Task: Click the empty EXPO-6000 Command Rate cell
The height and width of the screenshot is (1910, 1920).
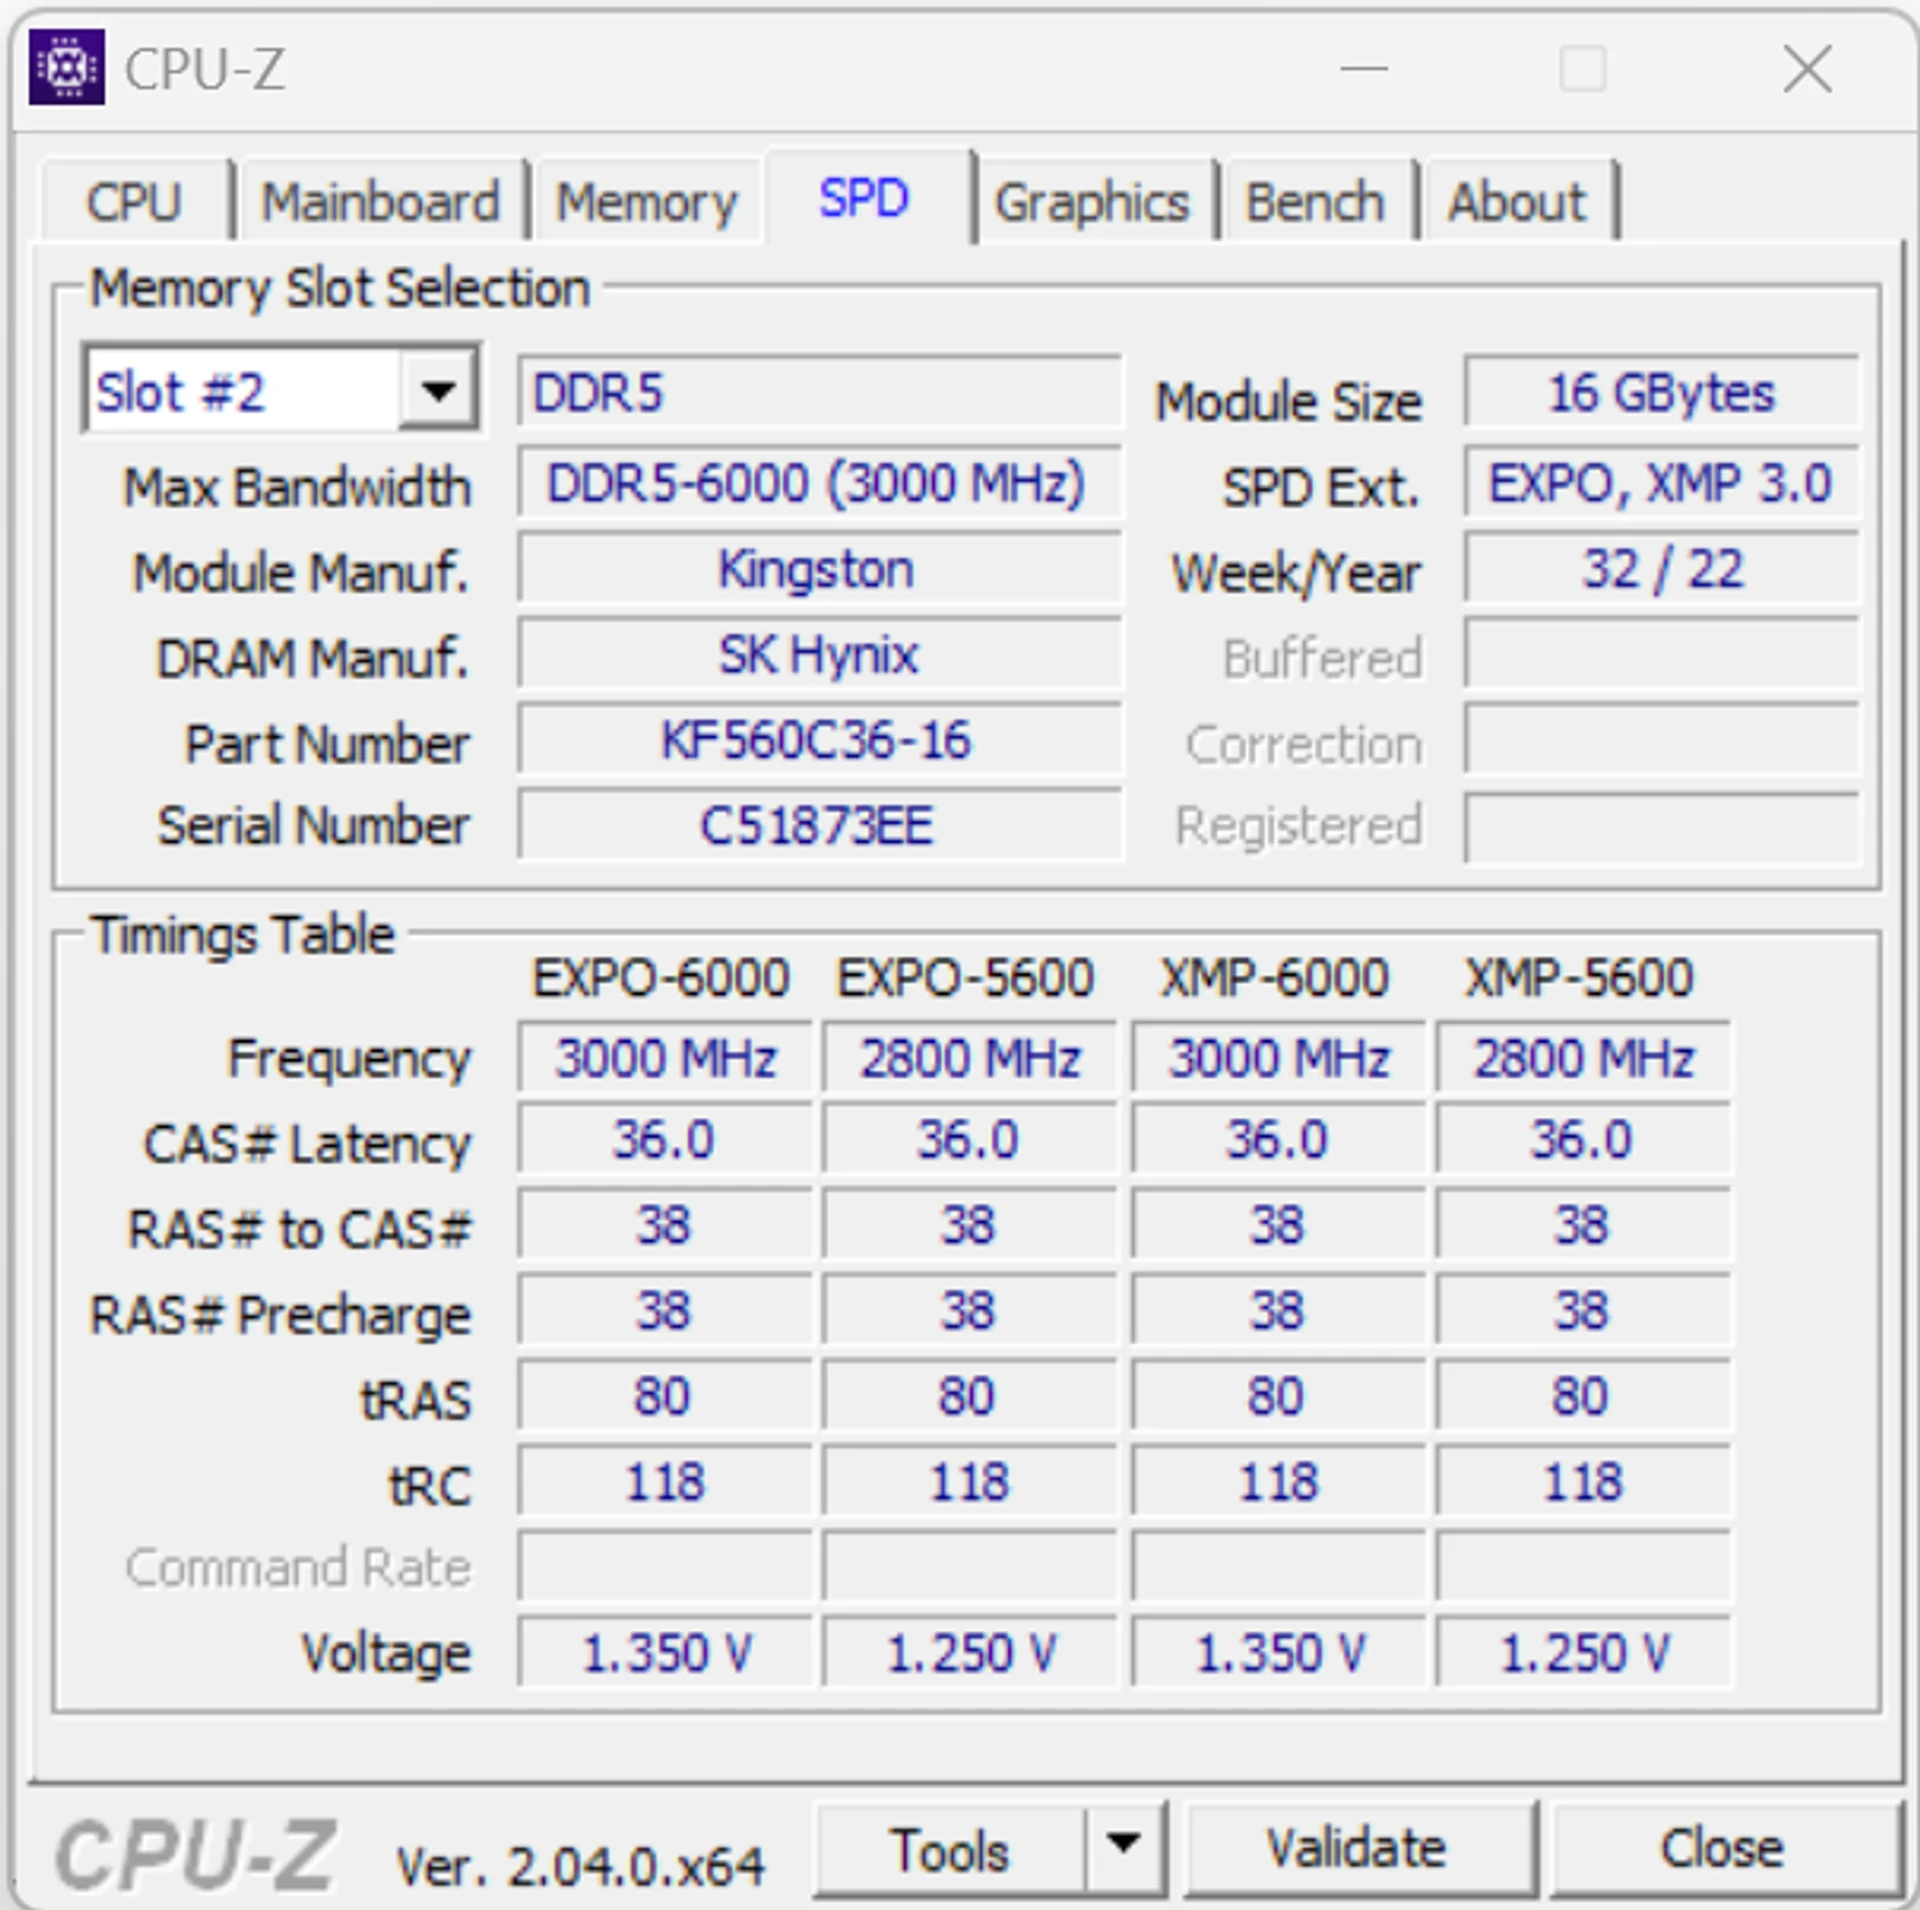Action: click(665, 1567)
